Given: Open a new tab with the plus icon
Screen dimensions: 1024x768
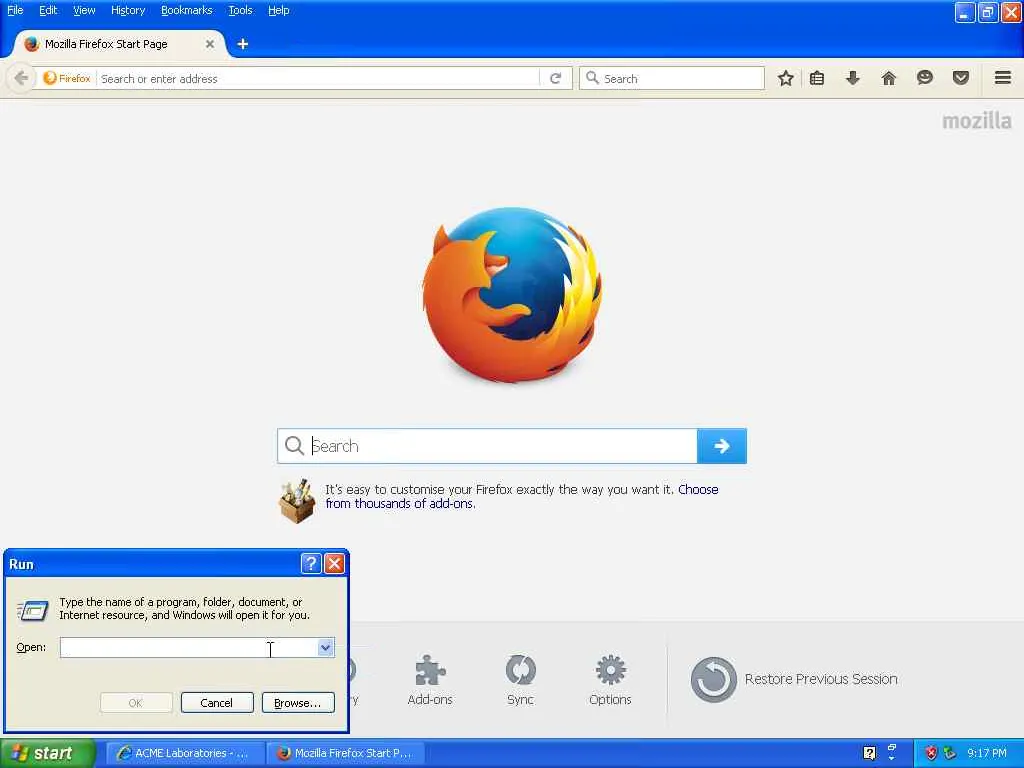Looking at the screenshot, I should tap(242, 44).
